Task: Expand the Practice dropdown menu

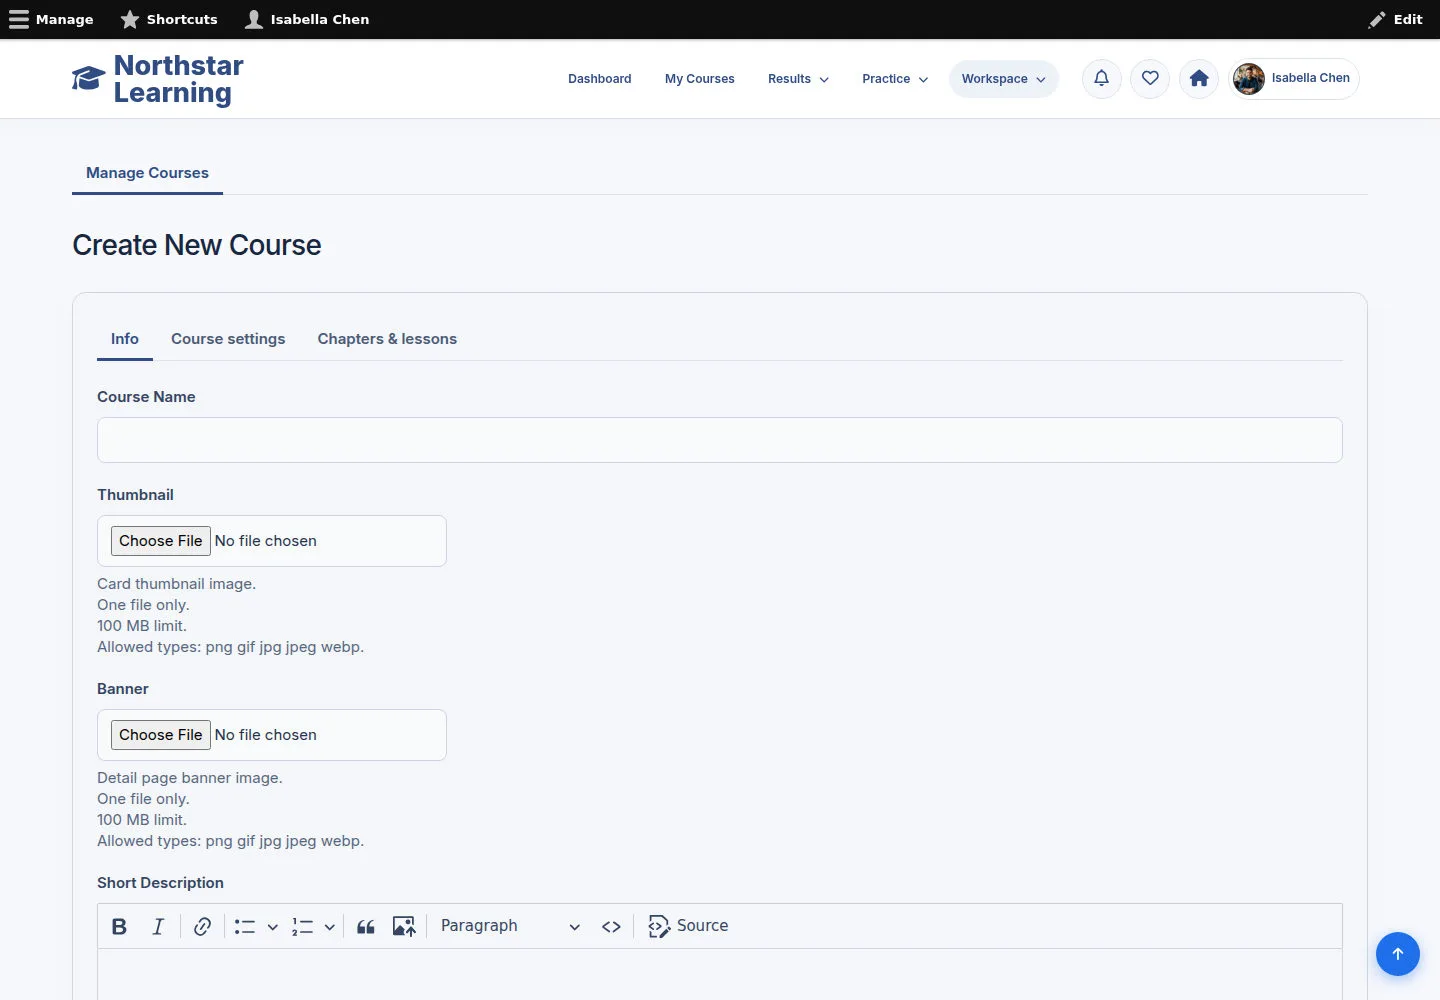Action: coord(895,79)
